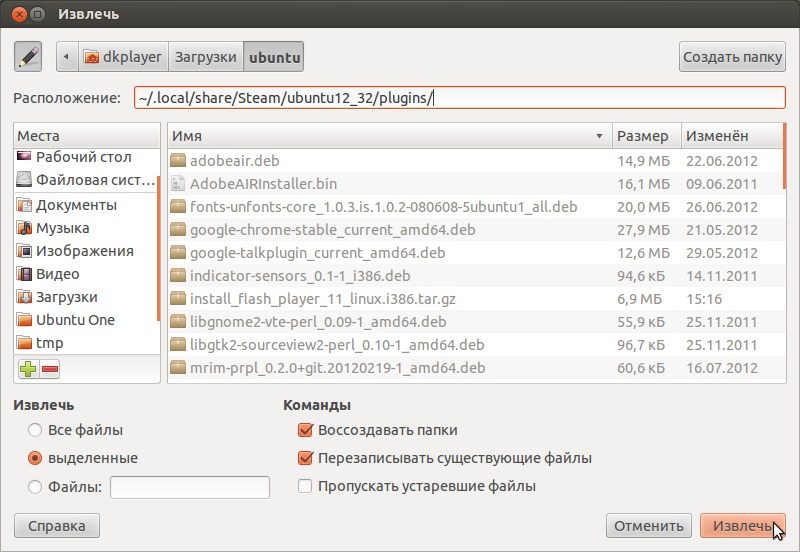Click the left arrow in path bar
This screenshot has height=552, width=800.
click(67, 57)
